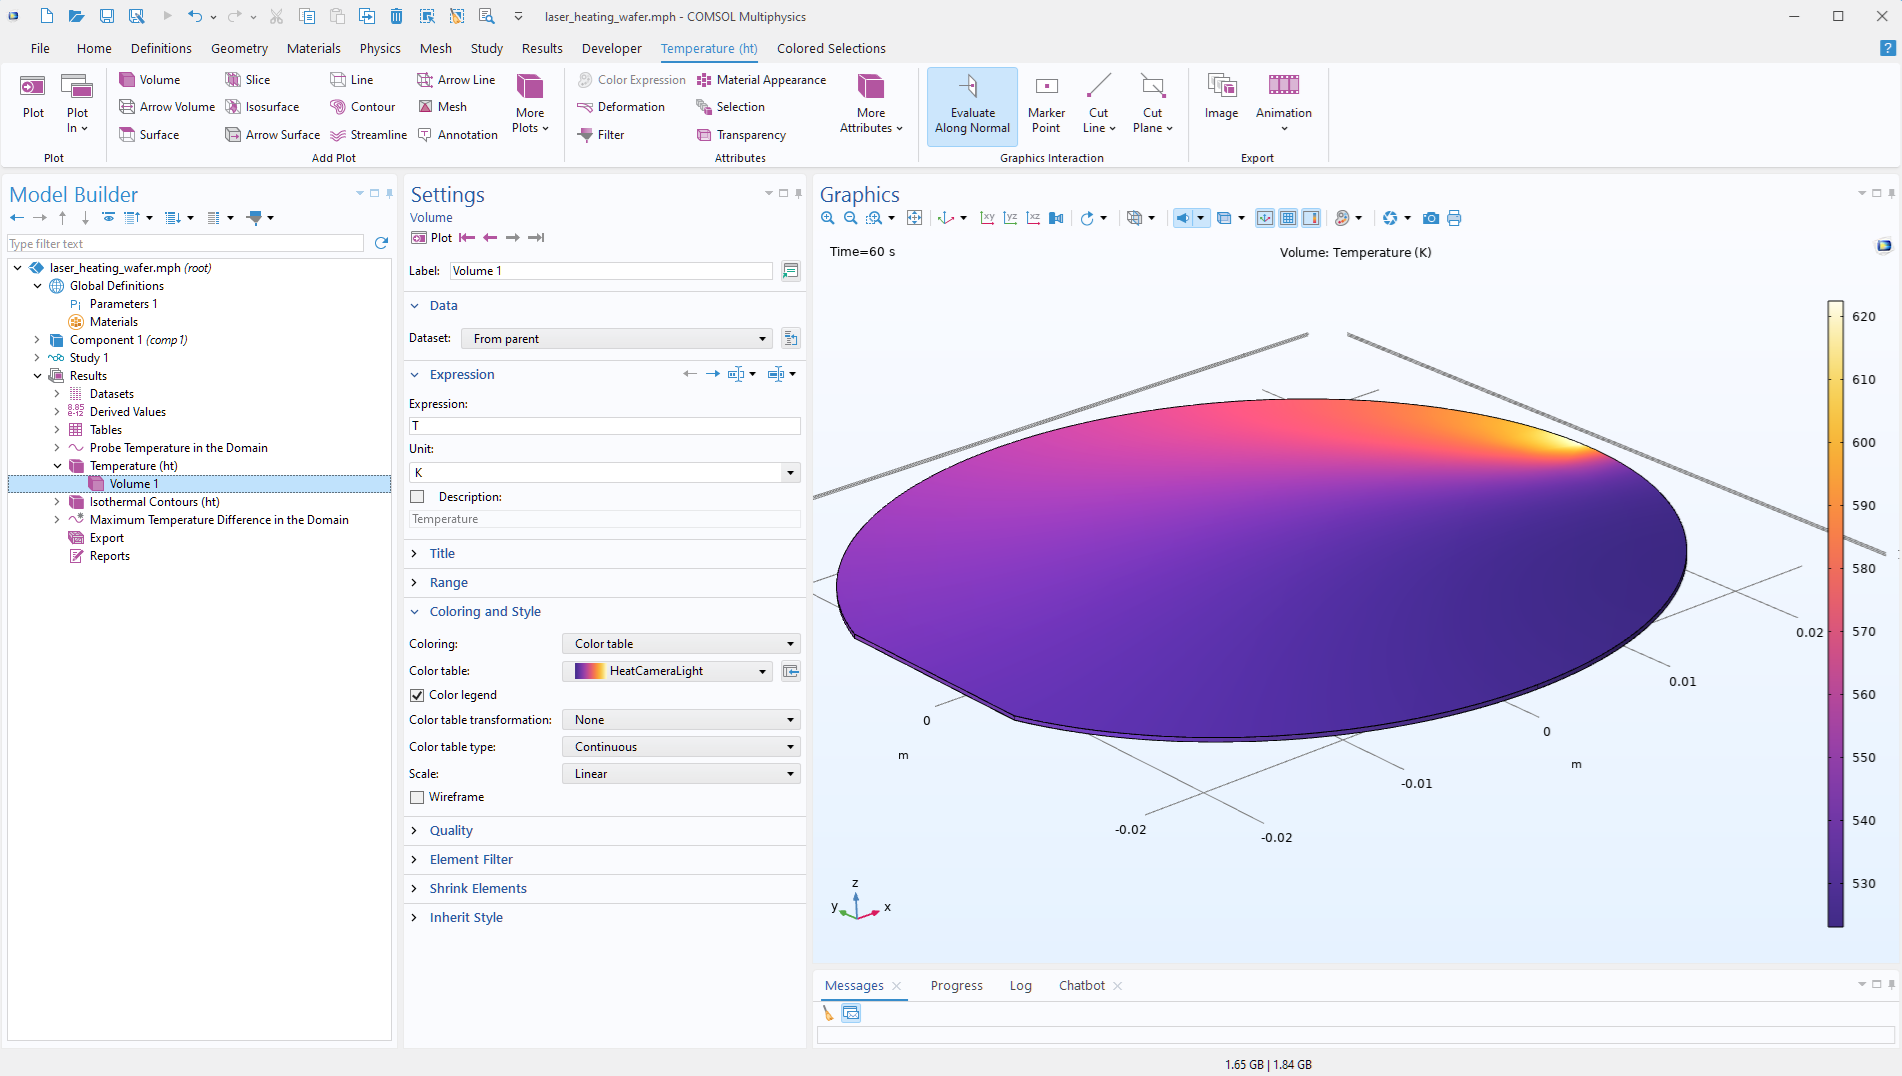
Task: Enable the Description checkbox
Action: 417,497
